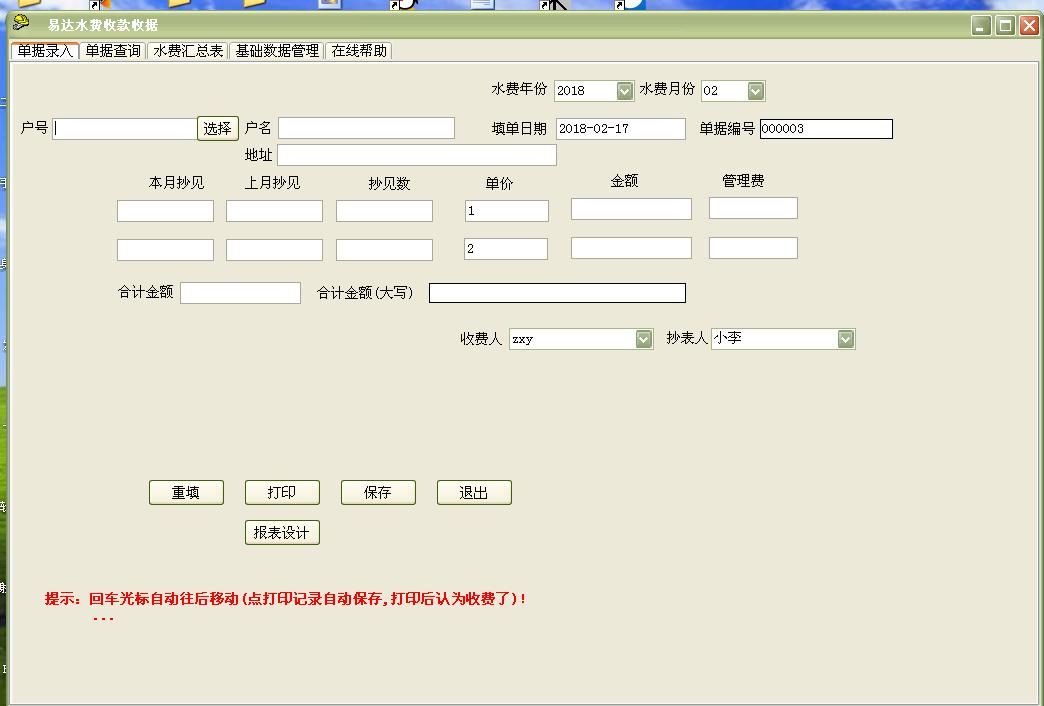Image resolution: width=1044 pixels, height=706 pixels.
Task: Click the 退出 button
Action: tap(474, 493)
